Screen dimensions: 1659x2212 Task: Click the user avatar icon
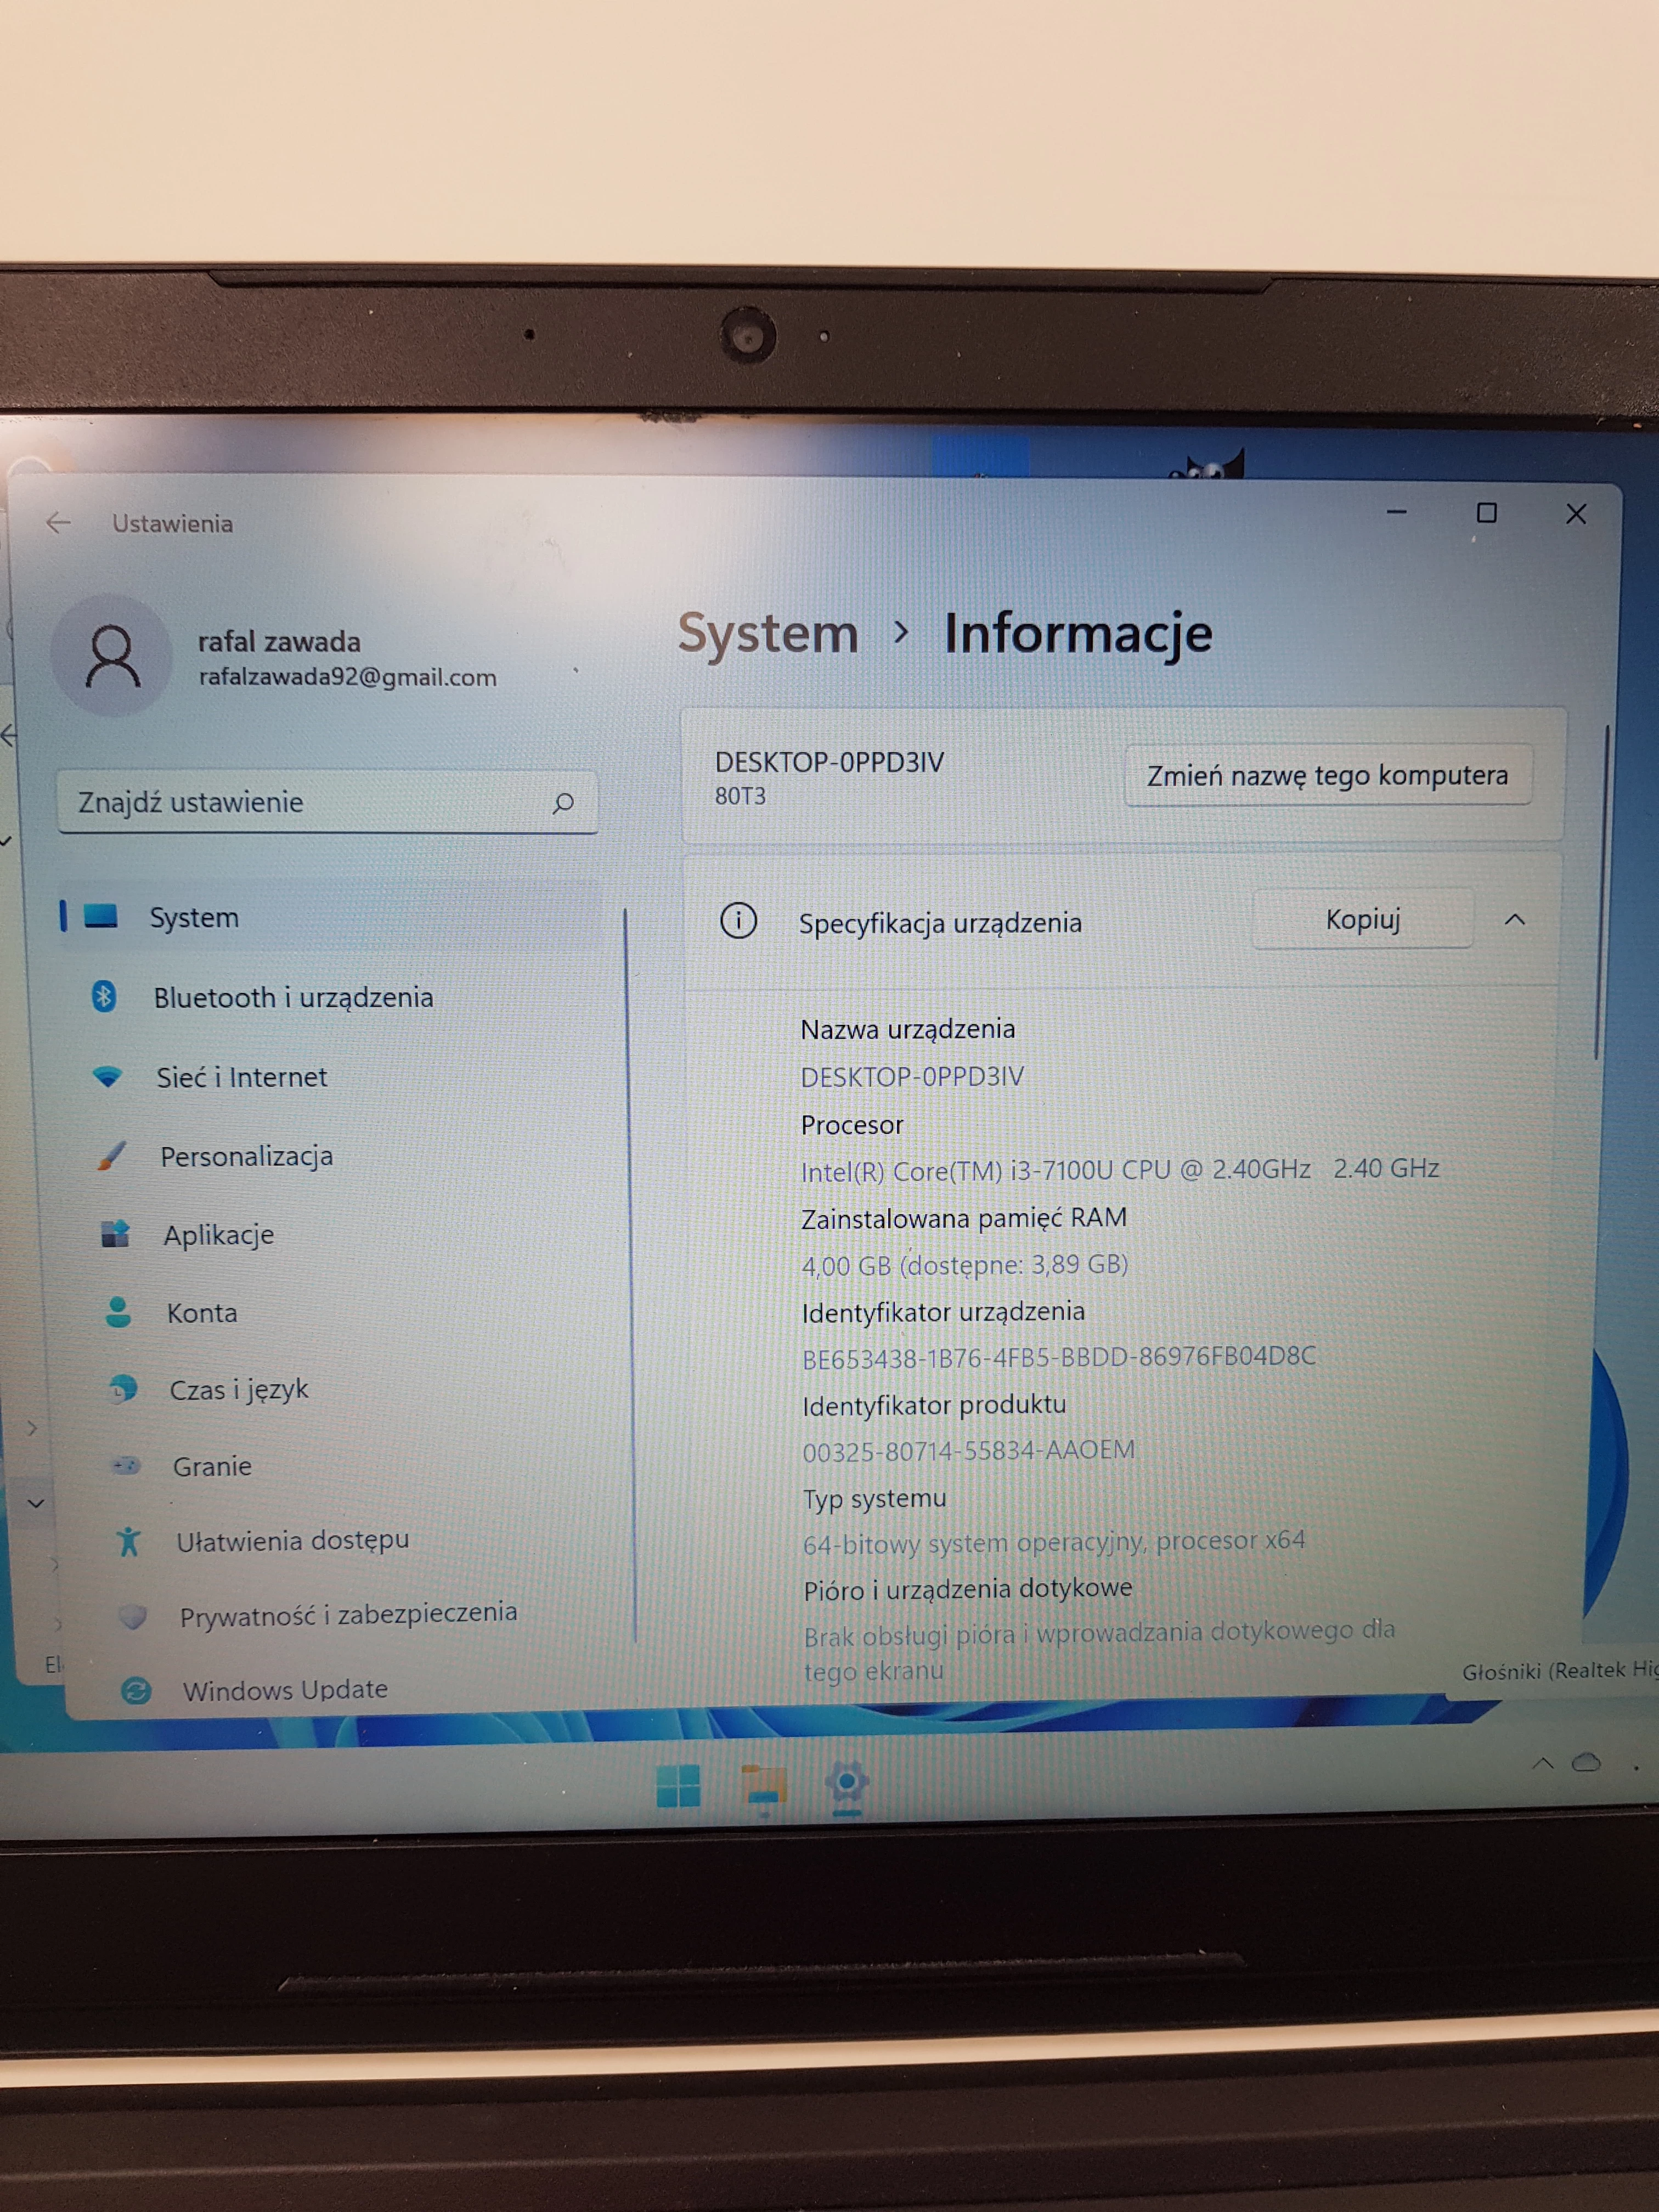pos(112,656)
